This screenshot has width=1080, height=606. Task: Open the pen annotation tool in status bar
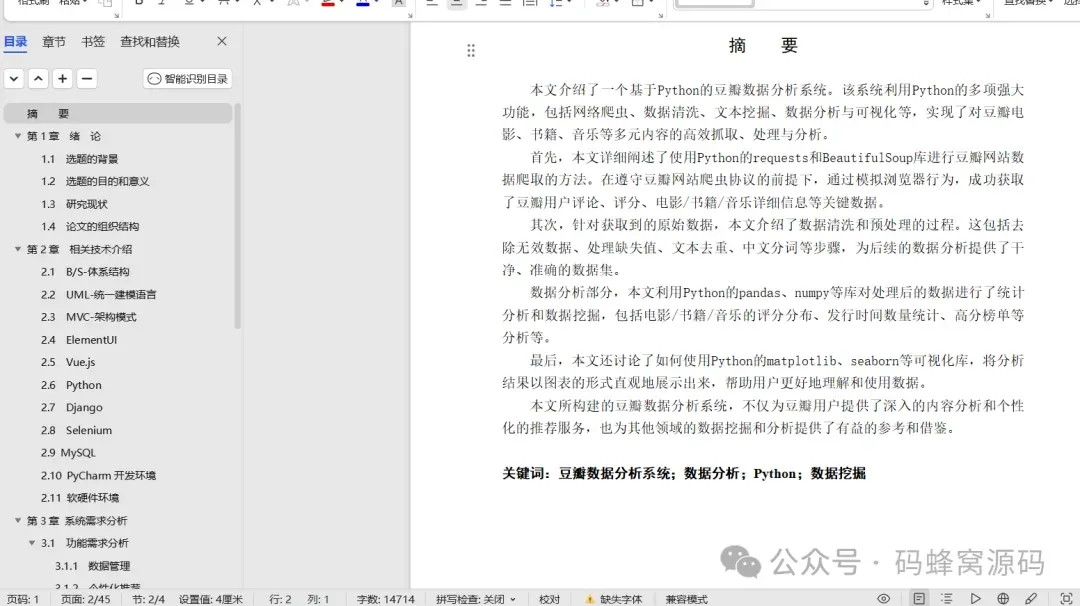click(x=1031, y=598)
